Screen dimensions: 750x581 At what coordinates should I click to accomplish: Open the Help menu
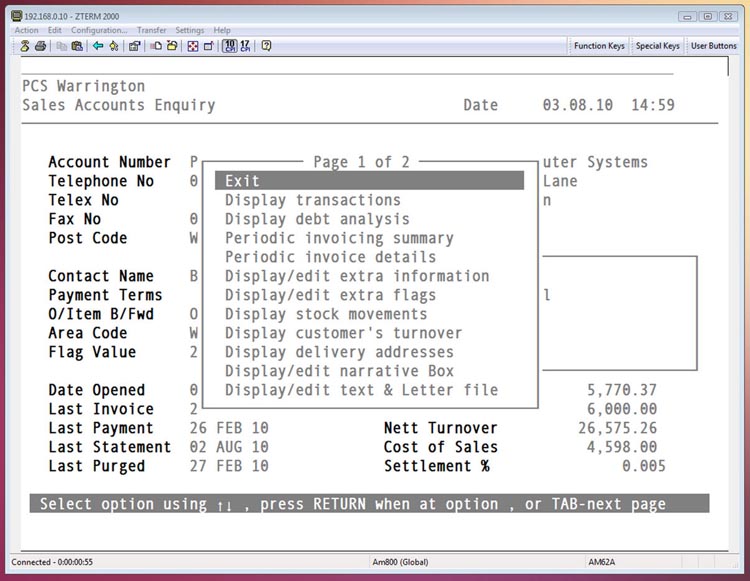point(222,30)
